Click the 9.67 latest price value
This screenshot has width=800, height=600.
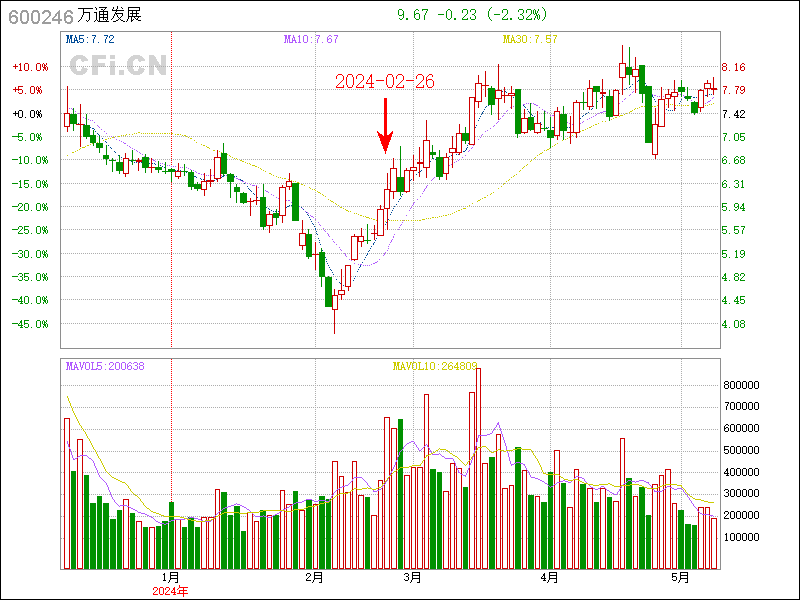tap(412, 15)
